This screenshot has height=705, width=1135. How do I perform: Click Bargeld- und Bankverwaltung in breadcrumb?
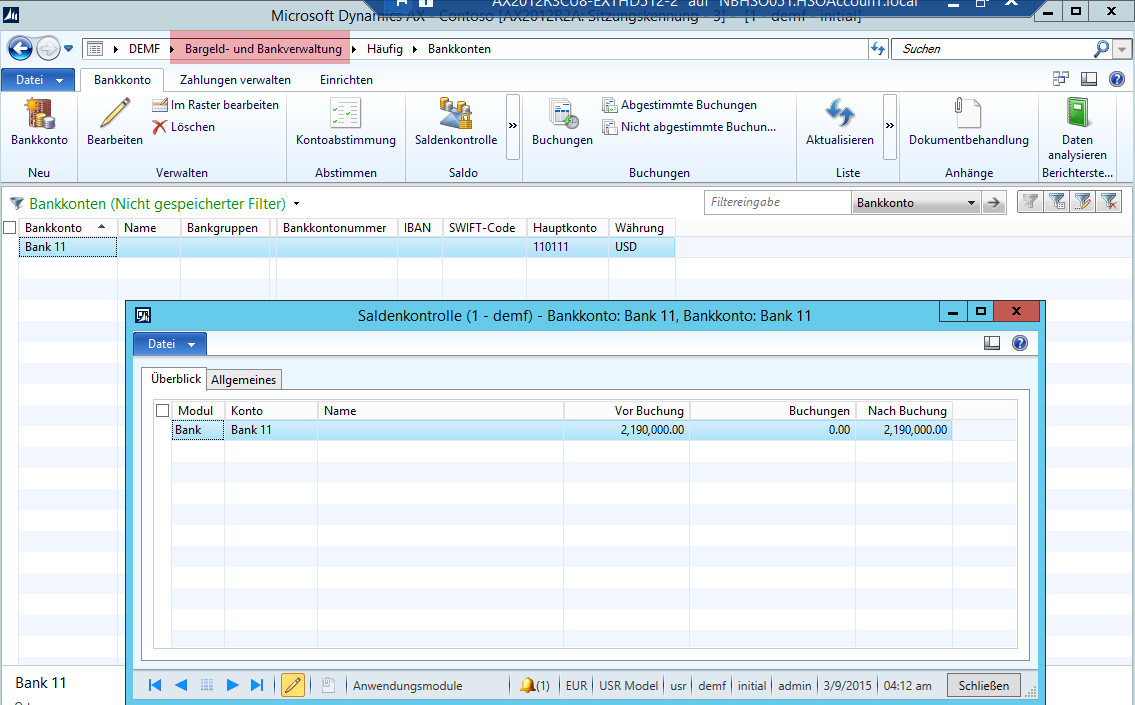pyautogui.click(x=263, y=49)
